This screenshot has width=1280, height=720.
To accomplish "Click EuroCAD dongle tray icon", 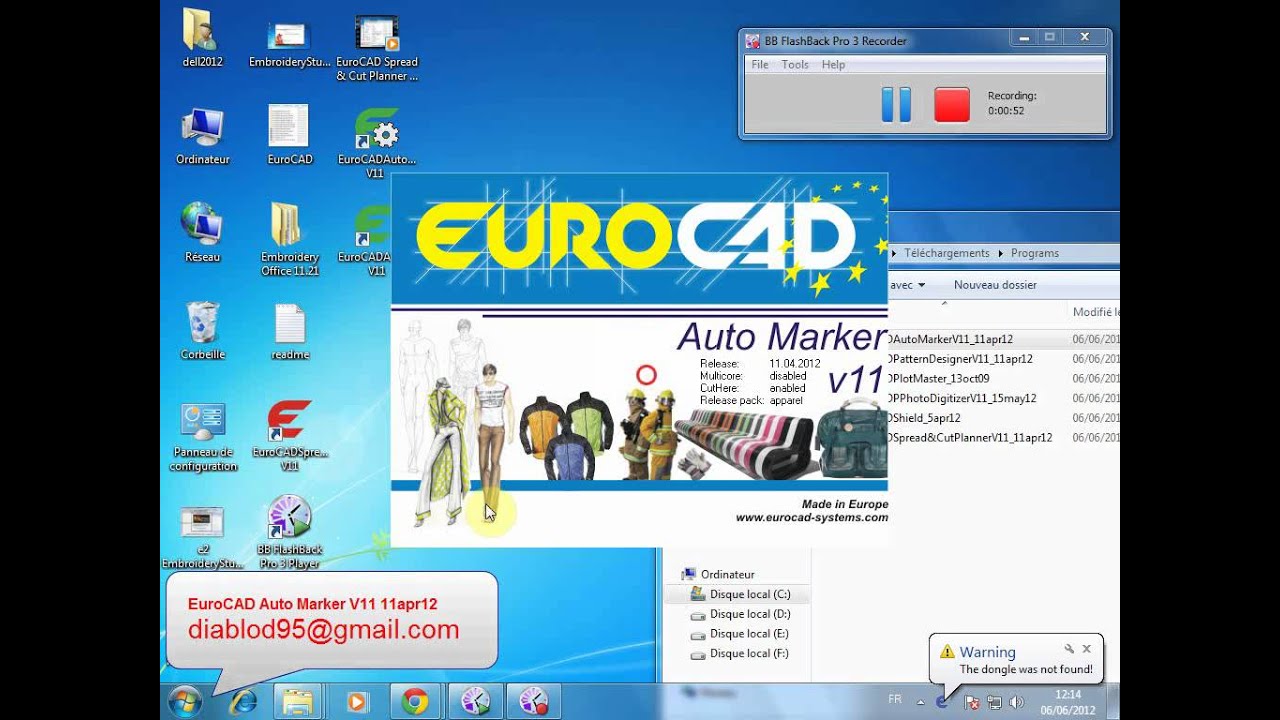I will [942, 702].
